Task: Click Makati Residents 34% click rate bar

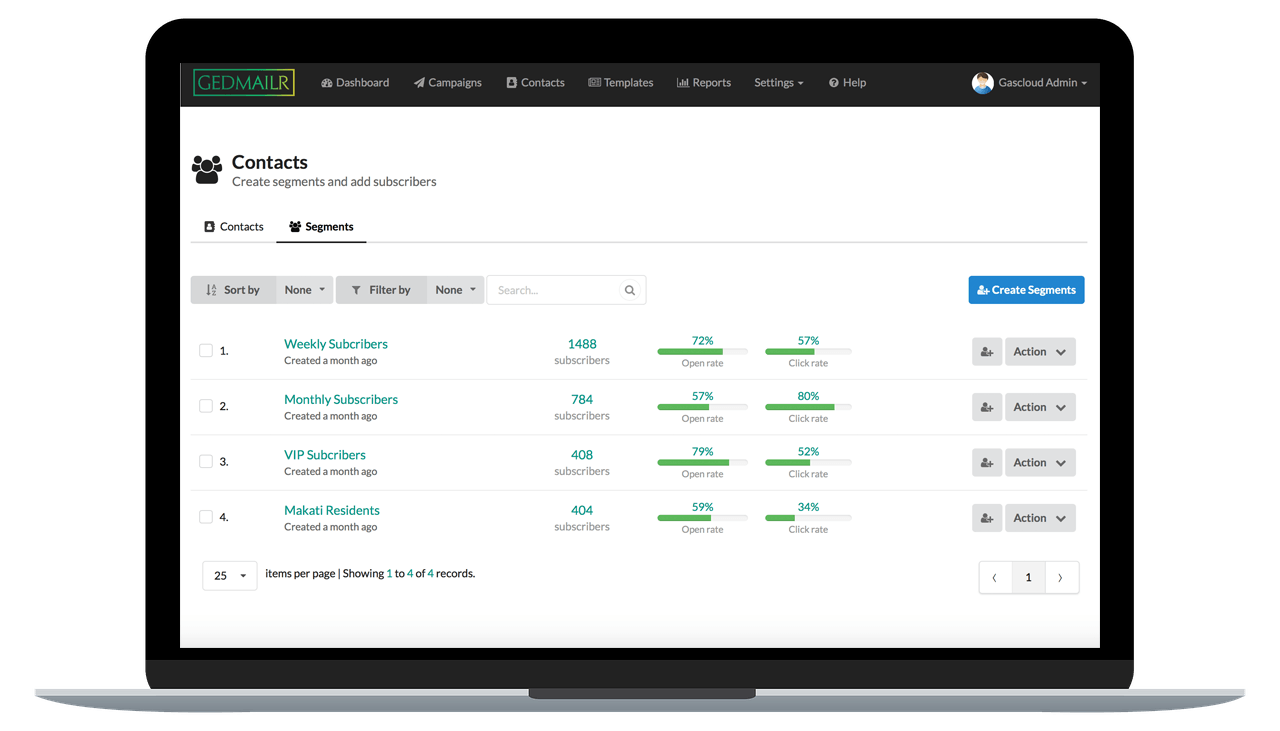Action: click(x=808, y=518)
